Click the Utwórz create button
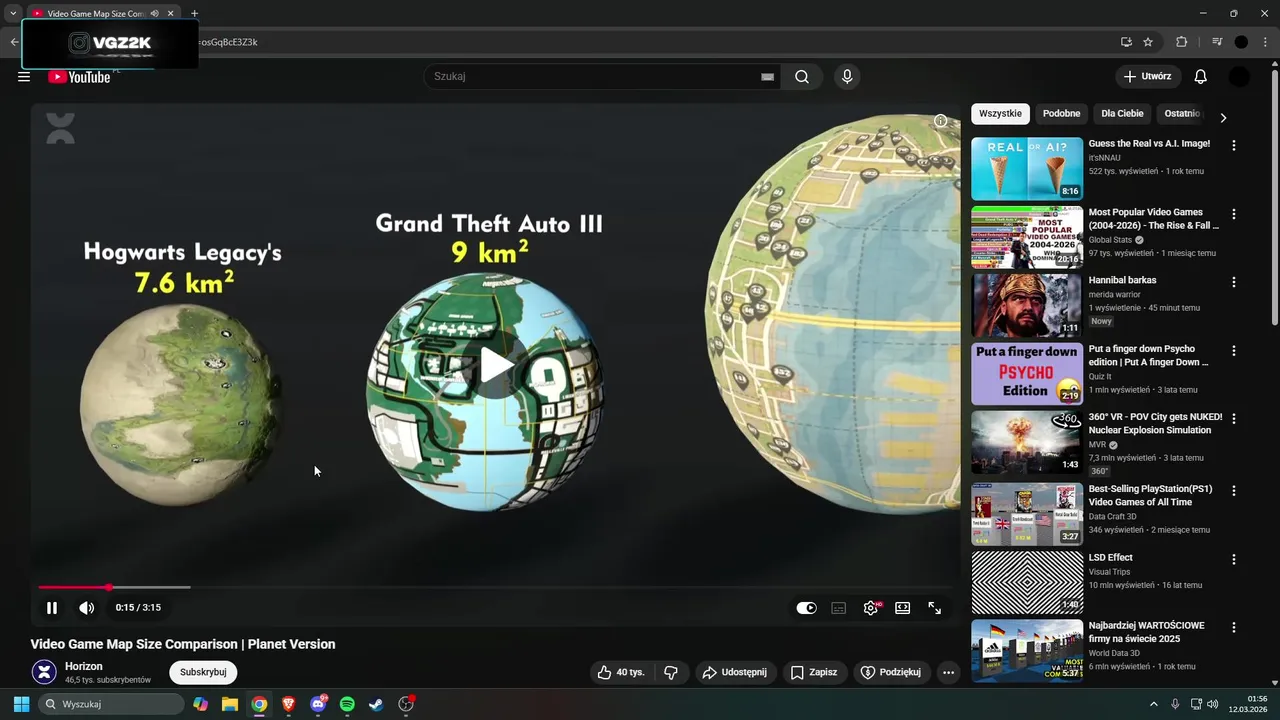Viewport: 1280px width, 720px height. click(x=1148, y=77)
